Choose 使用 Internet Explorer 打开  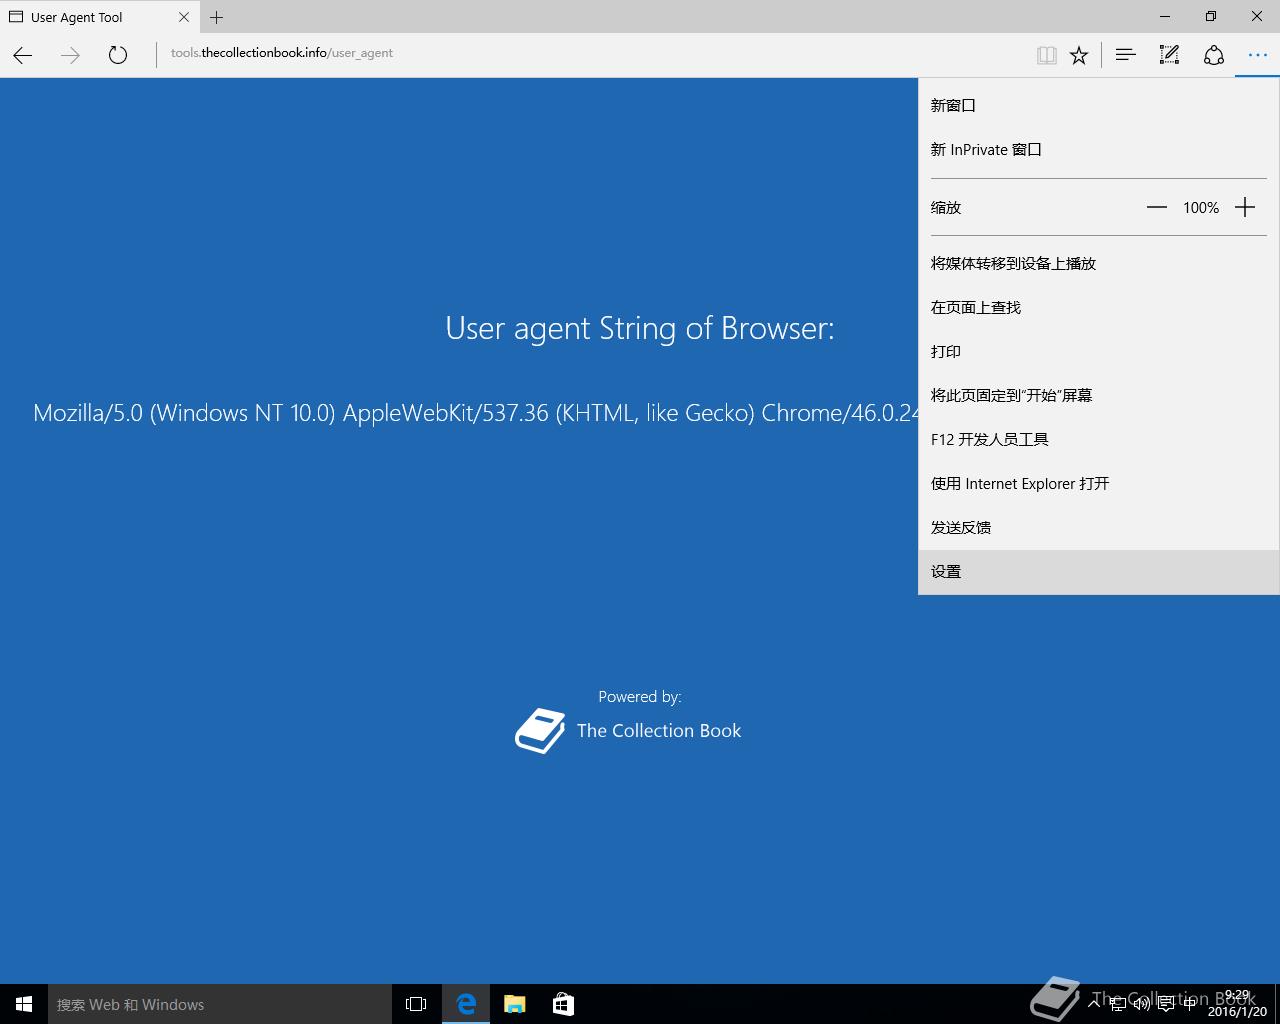[x=1099, y=483]
